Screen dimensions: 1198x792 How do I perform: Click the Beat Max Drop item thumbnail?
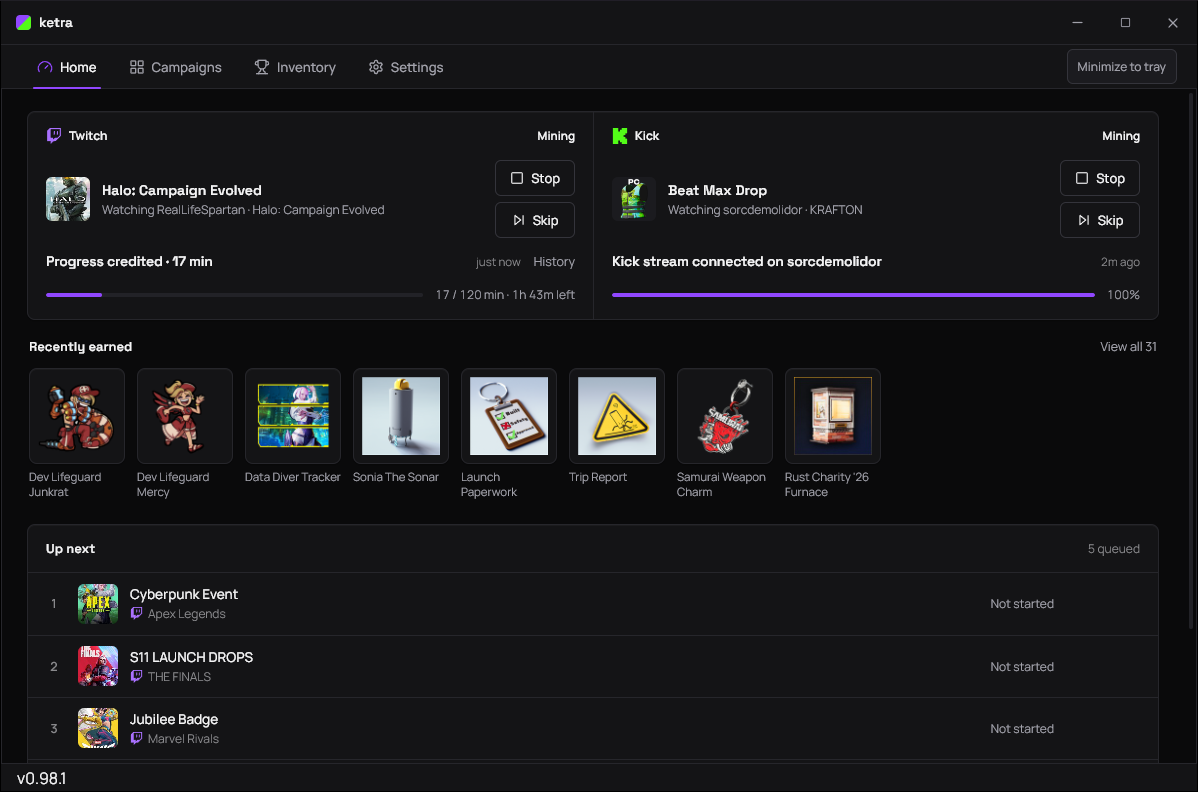tap(634, 199)
